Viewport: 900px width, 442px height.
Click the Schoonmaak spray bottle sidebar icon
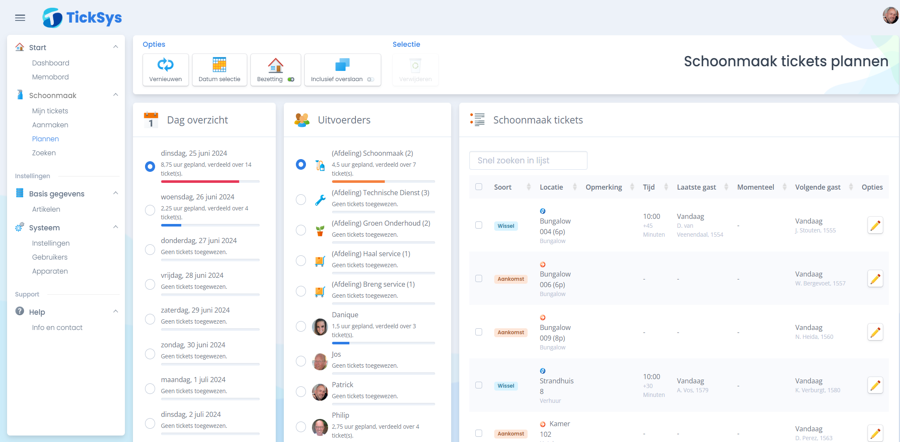pyautogui.click(x=20, y=95)
